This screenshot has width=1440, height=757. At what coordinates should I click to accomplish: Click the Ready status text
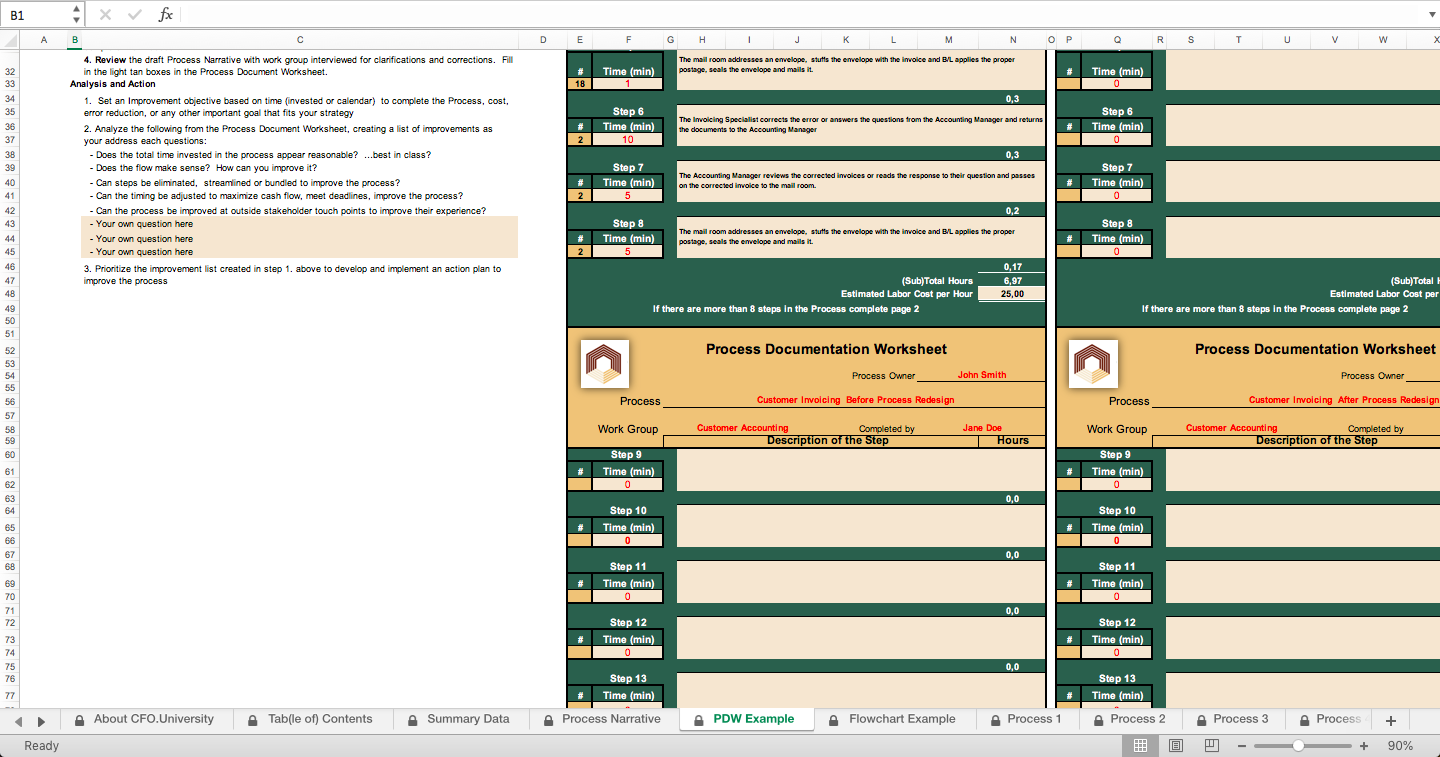click(x=41, y=746)
